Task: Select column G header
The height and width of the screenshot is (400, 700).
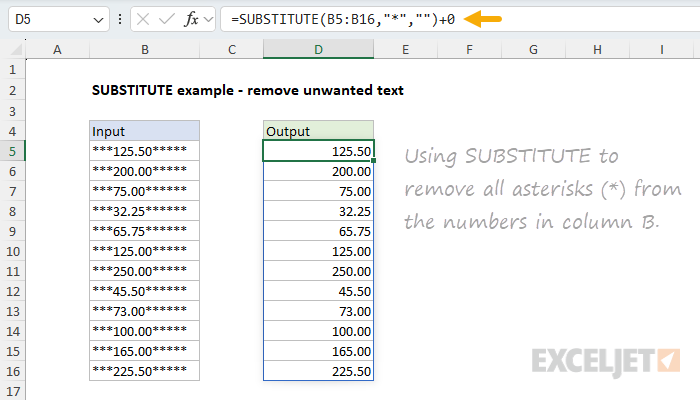Action: 533,50
